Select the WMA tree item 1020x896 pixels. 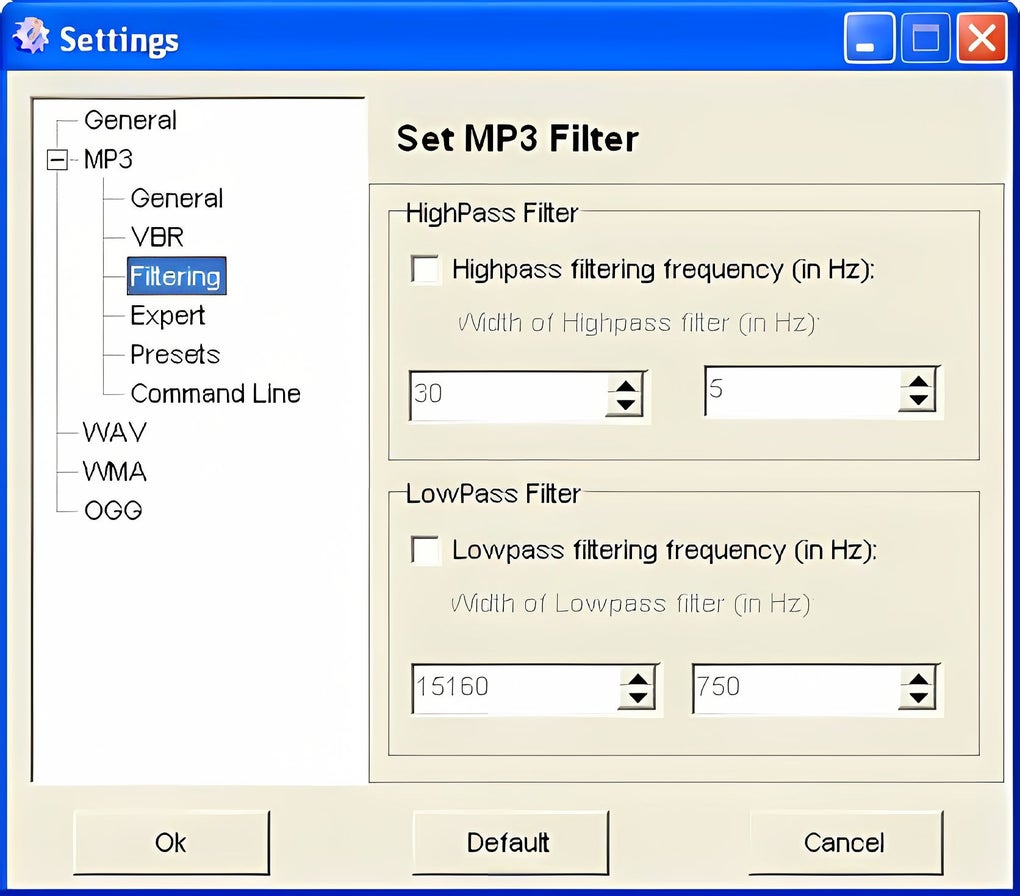(114, 472)
